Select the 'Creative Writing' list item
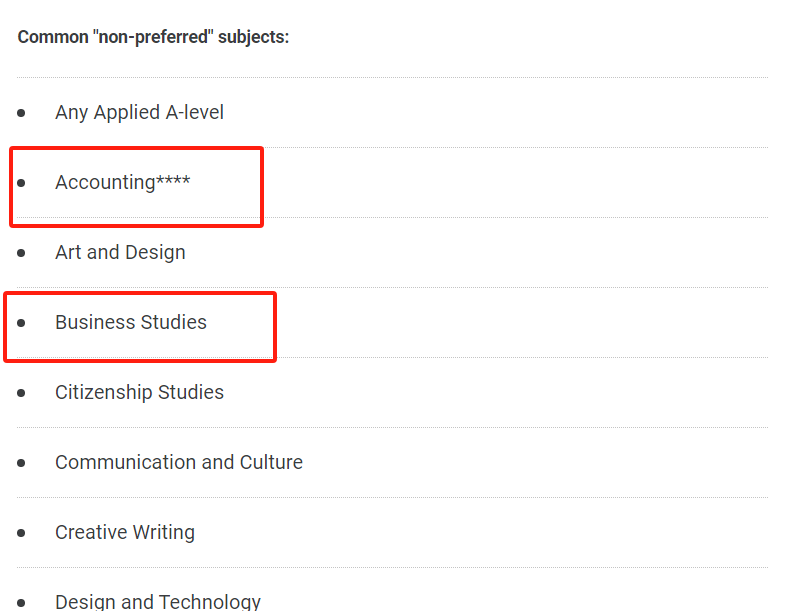Image resolution: width=786 pixels, height=611 pixels. [125, 532]
